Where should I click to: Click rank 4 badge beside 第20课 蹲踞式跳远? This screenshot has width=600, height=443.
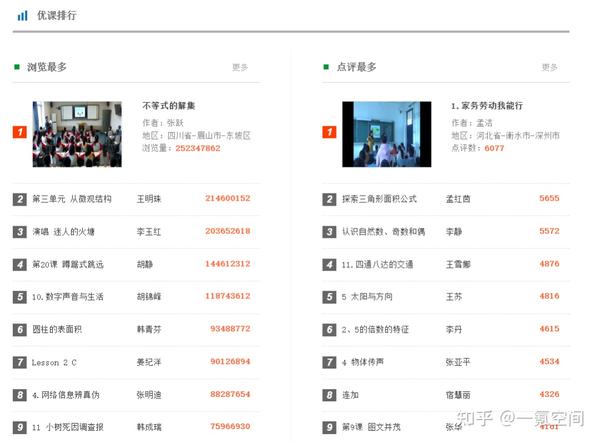click(x=20, y=264)
